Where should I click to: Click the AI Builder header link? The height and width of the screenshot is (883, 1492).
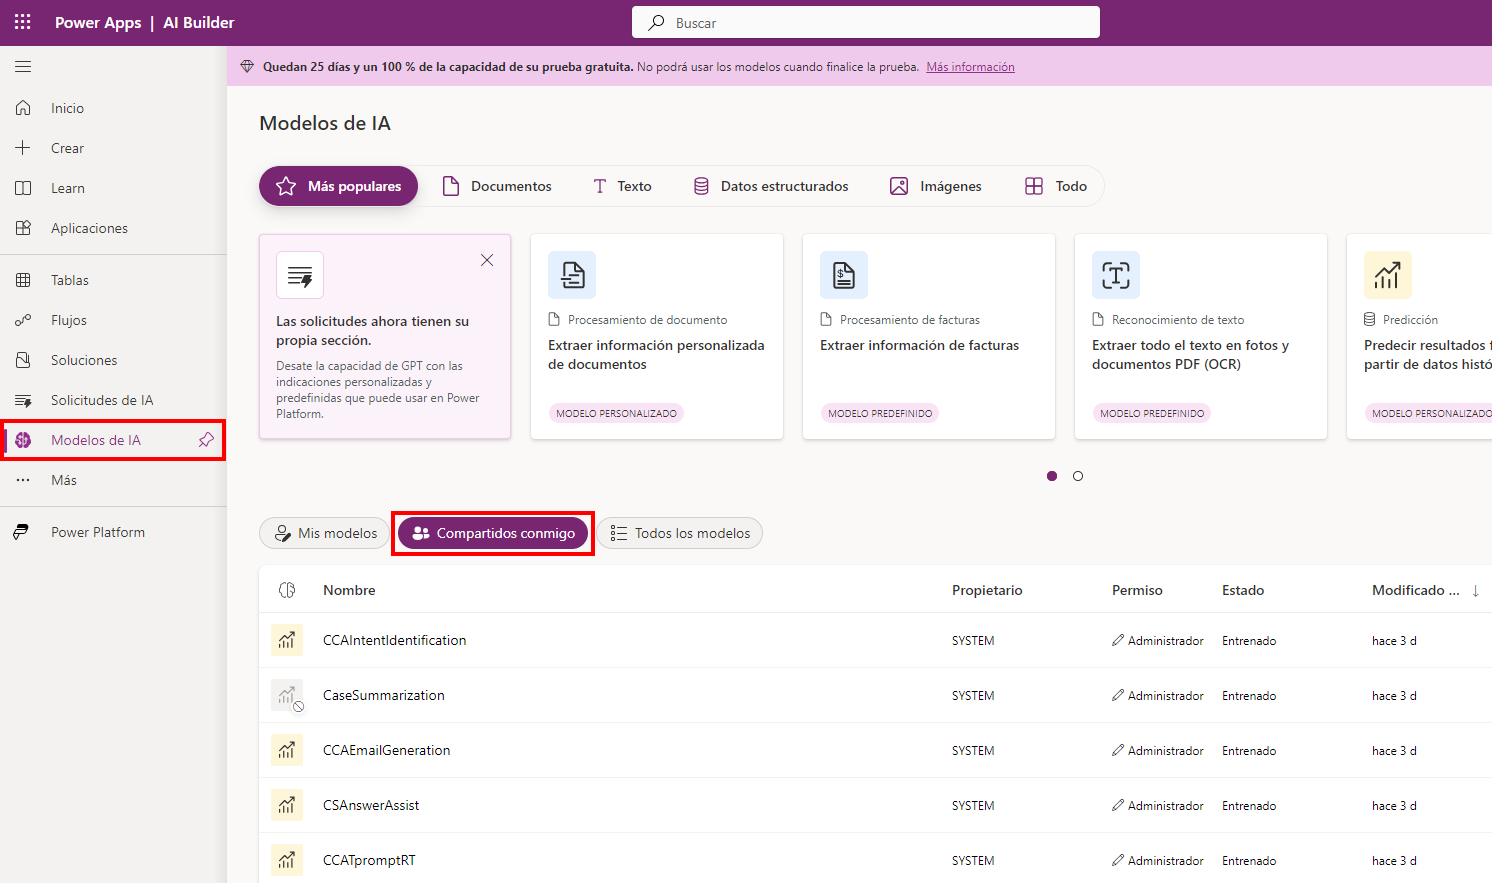click(x=199, y=22)
